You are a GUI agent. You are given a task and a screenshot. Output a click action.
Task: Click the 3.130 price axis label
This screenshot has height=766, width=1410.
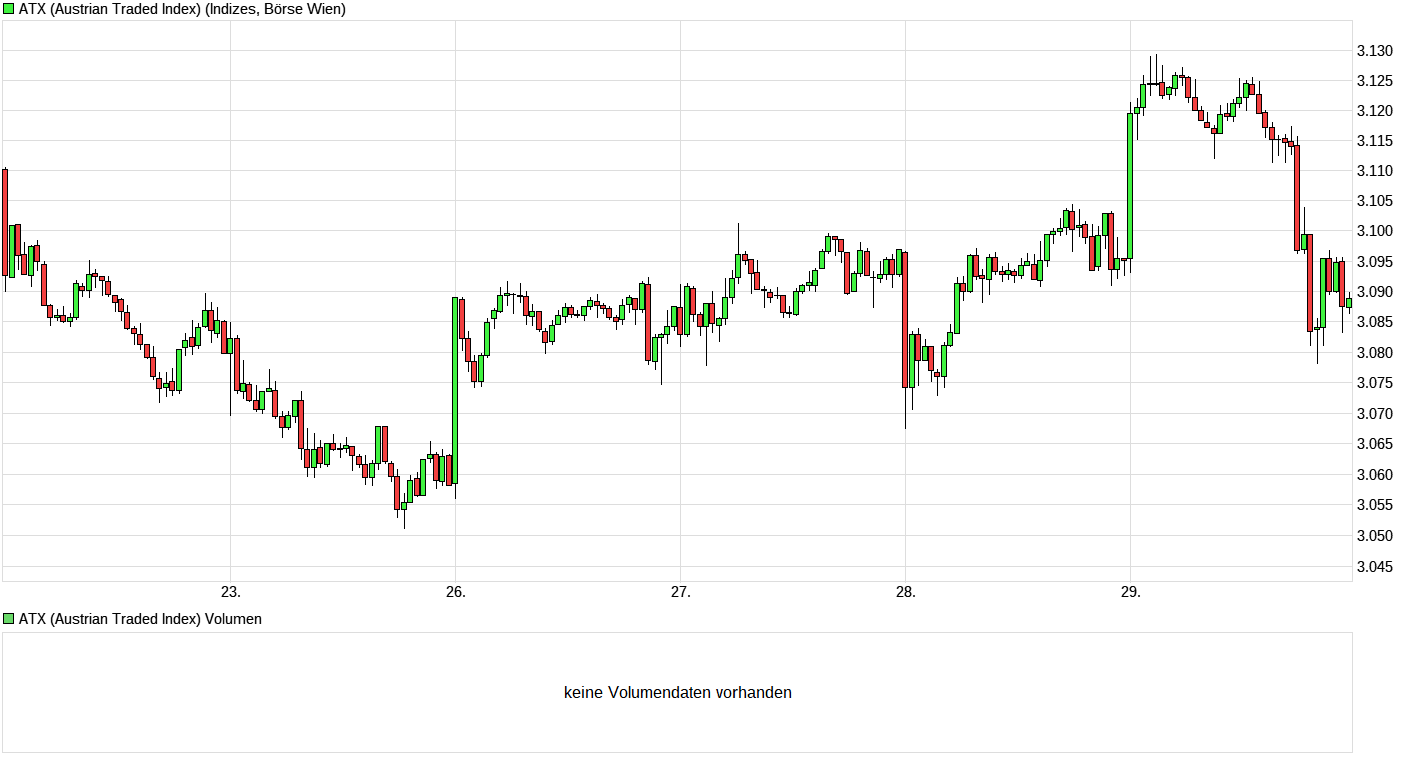pyautogui.click(x=1375, y=51)
